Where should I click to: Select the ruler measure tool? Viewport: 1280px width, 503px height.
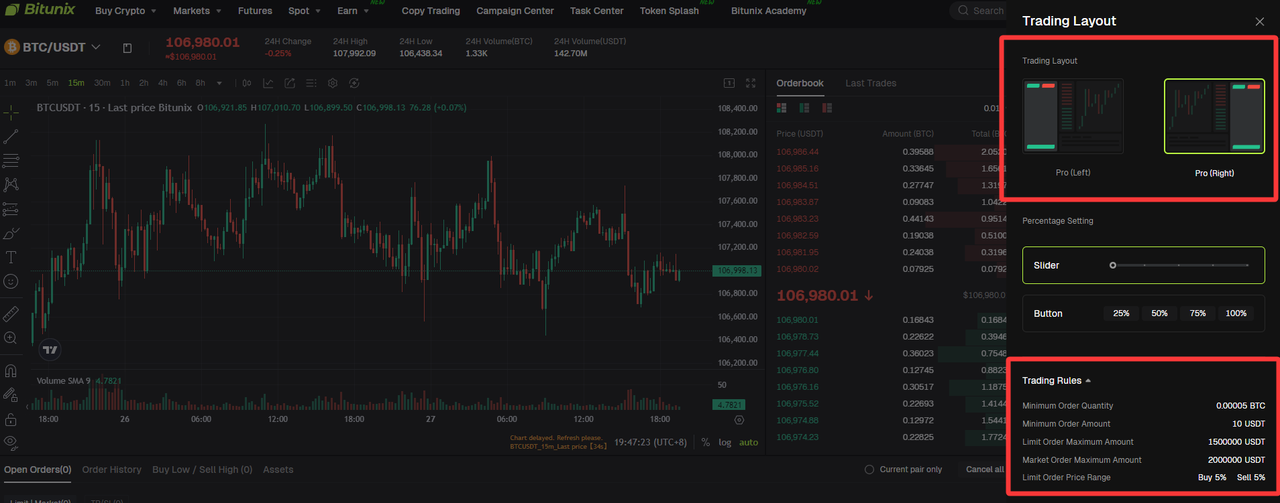[x=11, y=313]
